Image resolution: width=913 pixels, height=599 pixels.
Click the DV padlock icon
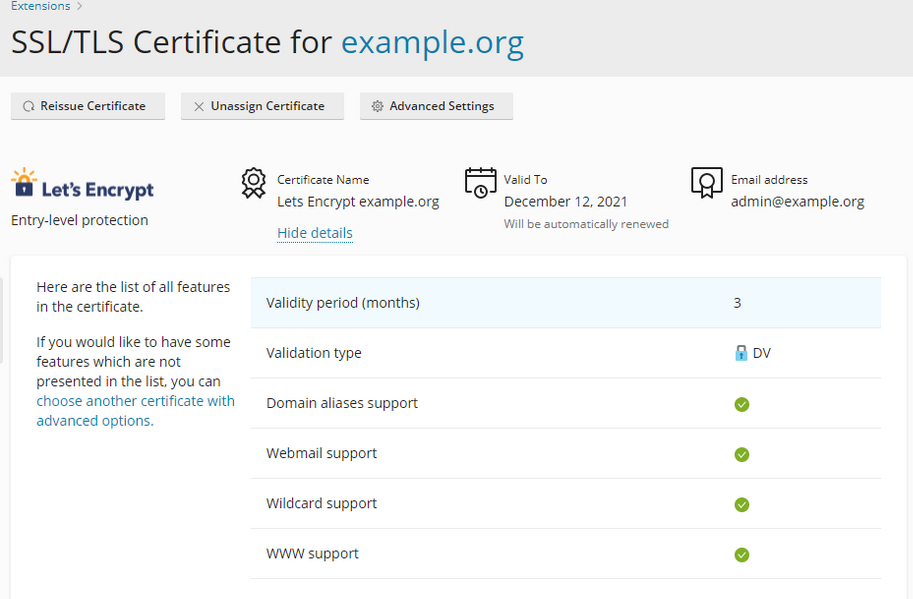741,353
